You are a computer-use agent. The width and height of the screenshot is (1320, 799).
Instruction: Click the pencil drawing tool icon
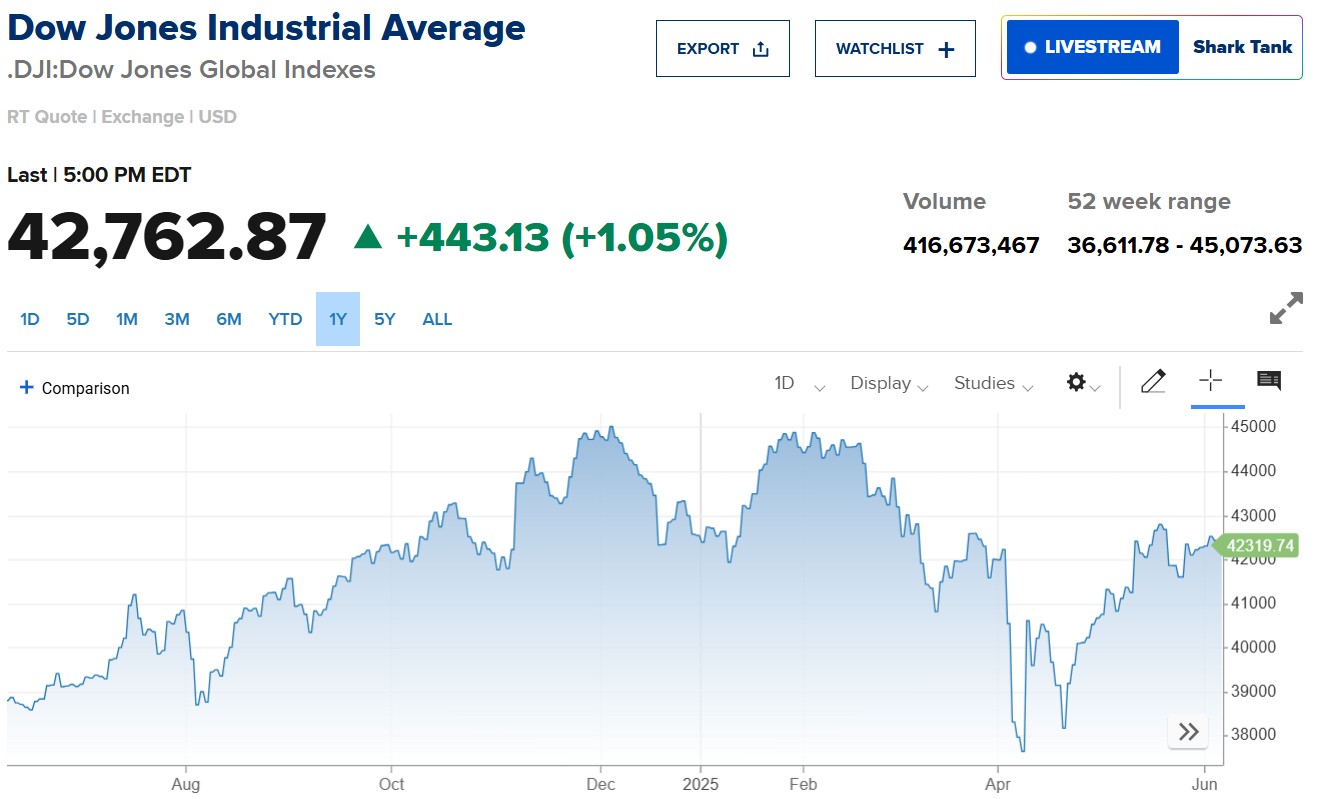point(1153,381)
